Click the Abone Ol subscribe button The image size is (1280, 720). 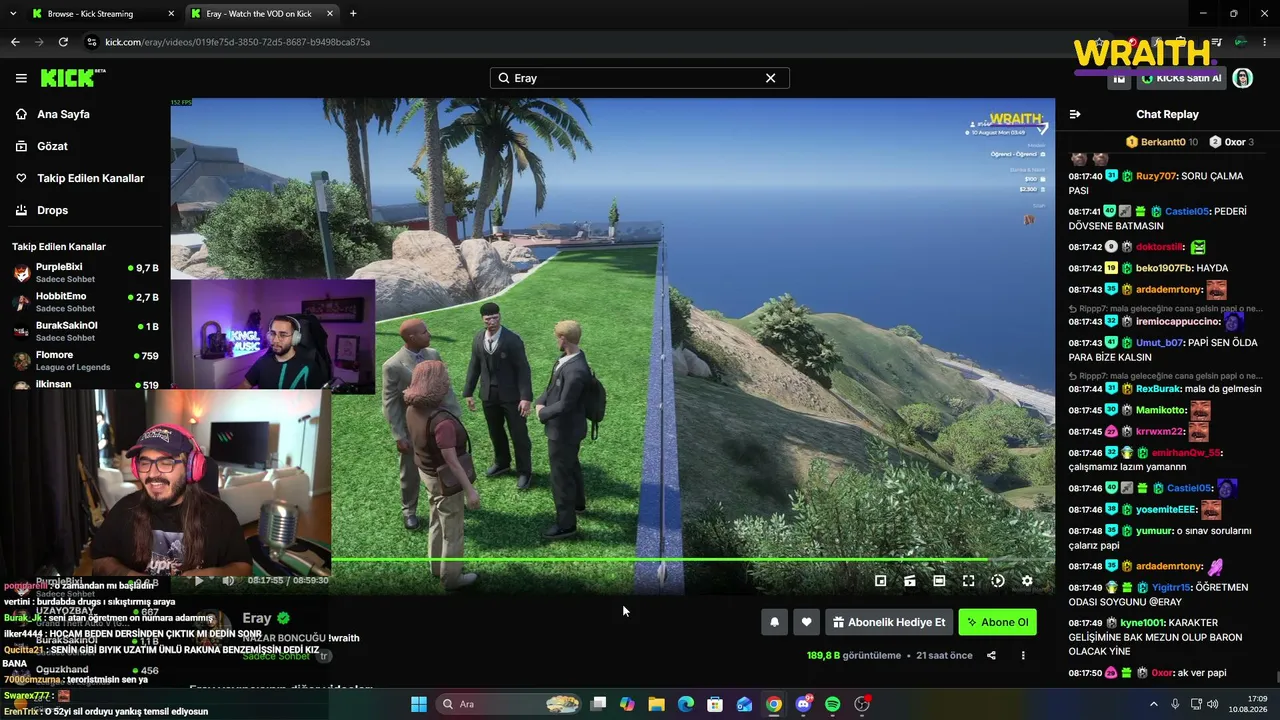coord(997,622)
